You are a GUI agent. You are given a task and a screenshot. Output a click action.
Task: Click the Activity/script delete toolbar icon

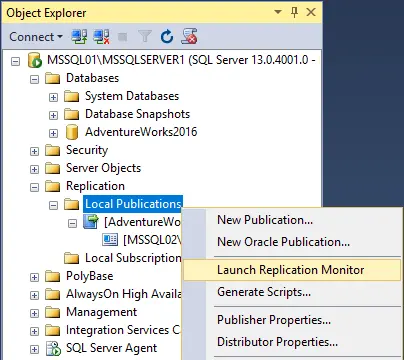(x=189, y=37)
